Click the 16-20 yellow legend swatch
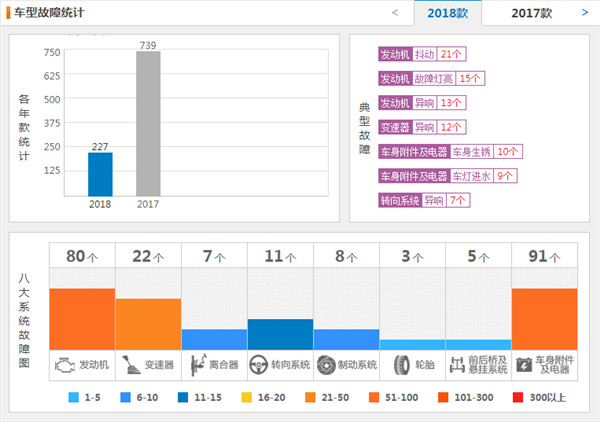600x422 pixels. [247, 397]
